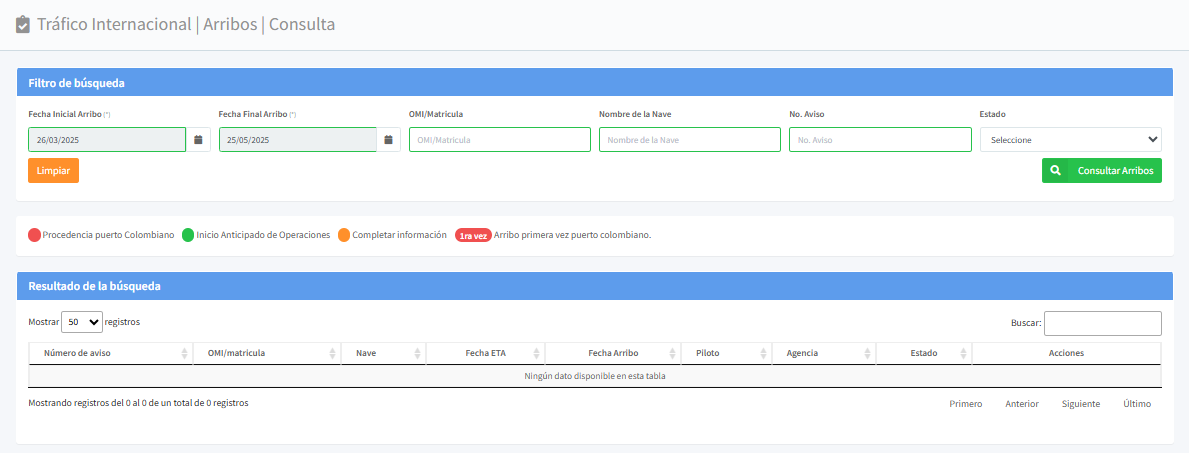
Task: Focus the Buscar search field
Action: click(1102, 323)
